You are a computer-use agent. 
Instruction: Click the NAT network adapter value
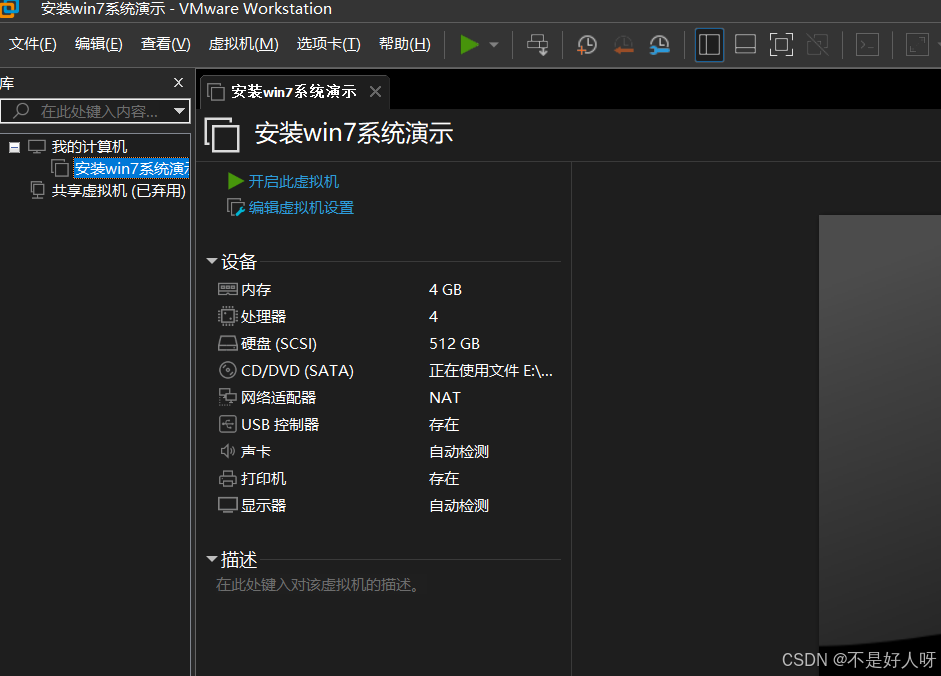[x=445, y=397]
